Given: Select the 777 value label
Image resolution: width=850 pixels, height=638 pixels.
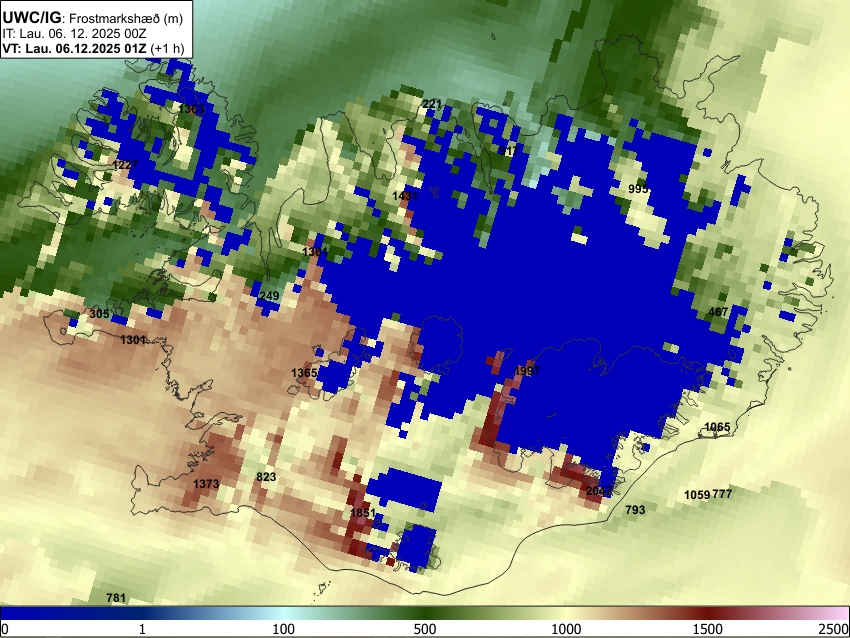Looking at the screenshot, I should click(x=722, y=494).
